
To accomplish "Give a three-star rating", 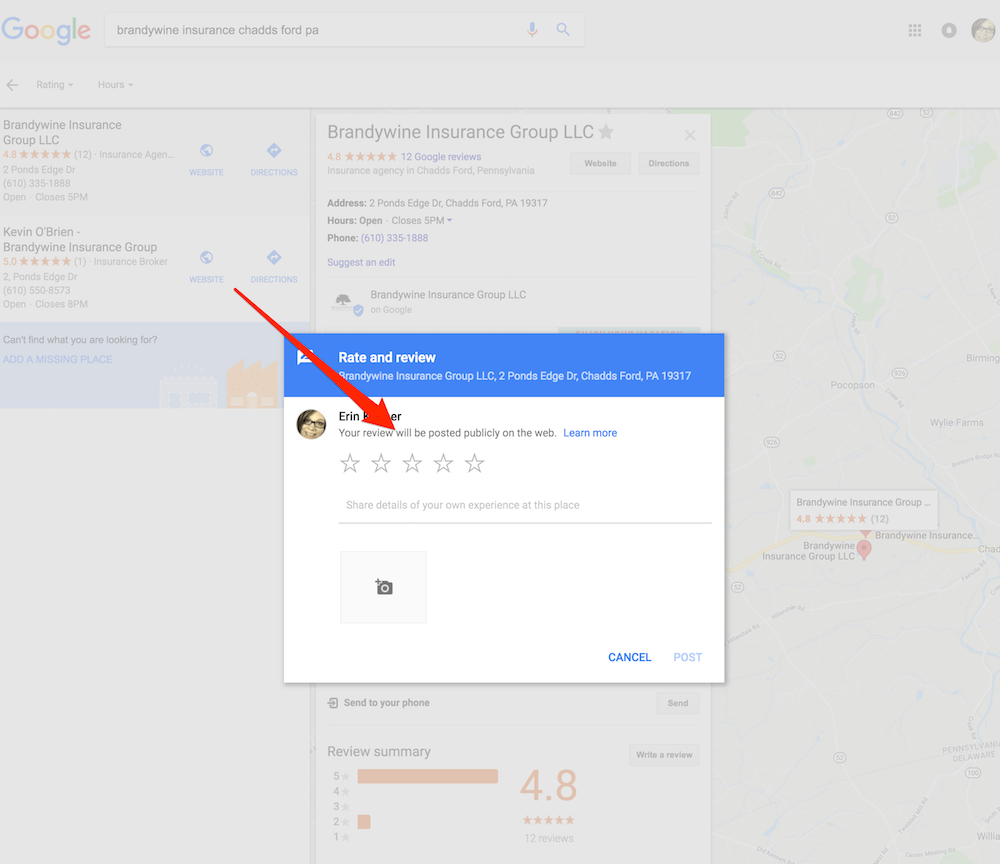I will pyautogui.click(x=412, y=463).
